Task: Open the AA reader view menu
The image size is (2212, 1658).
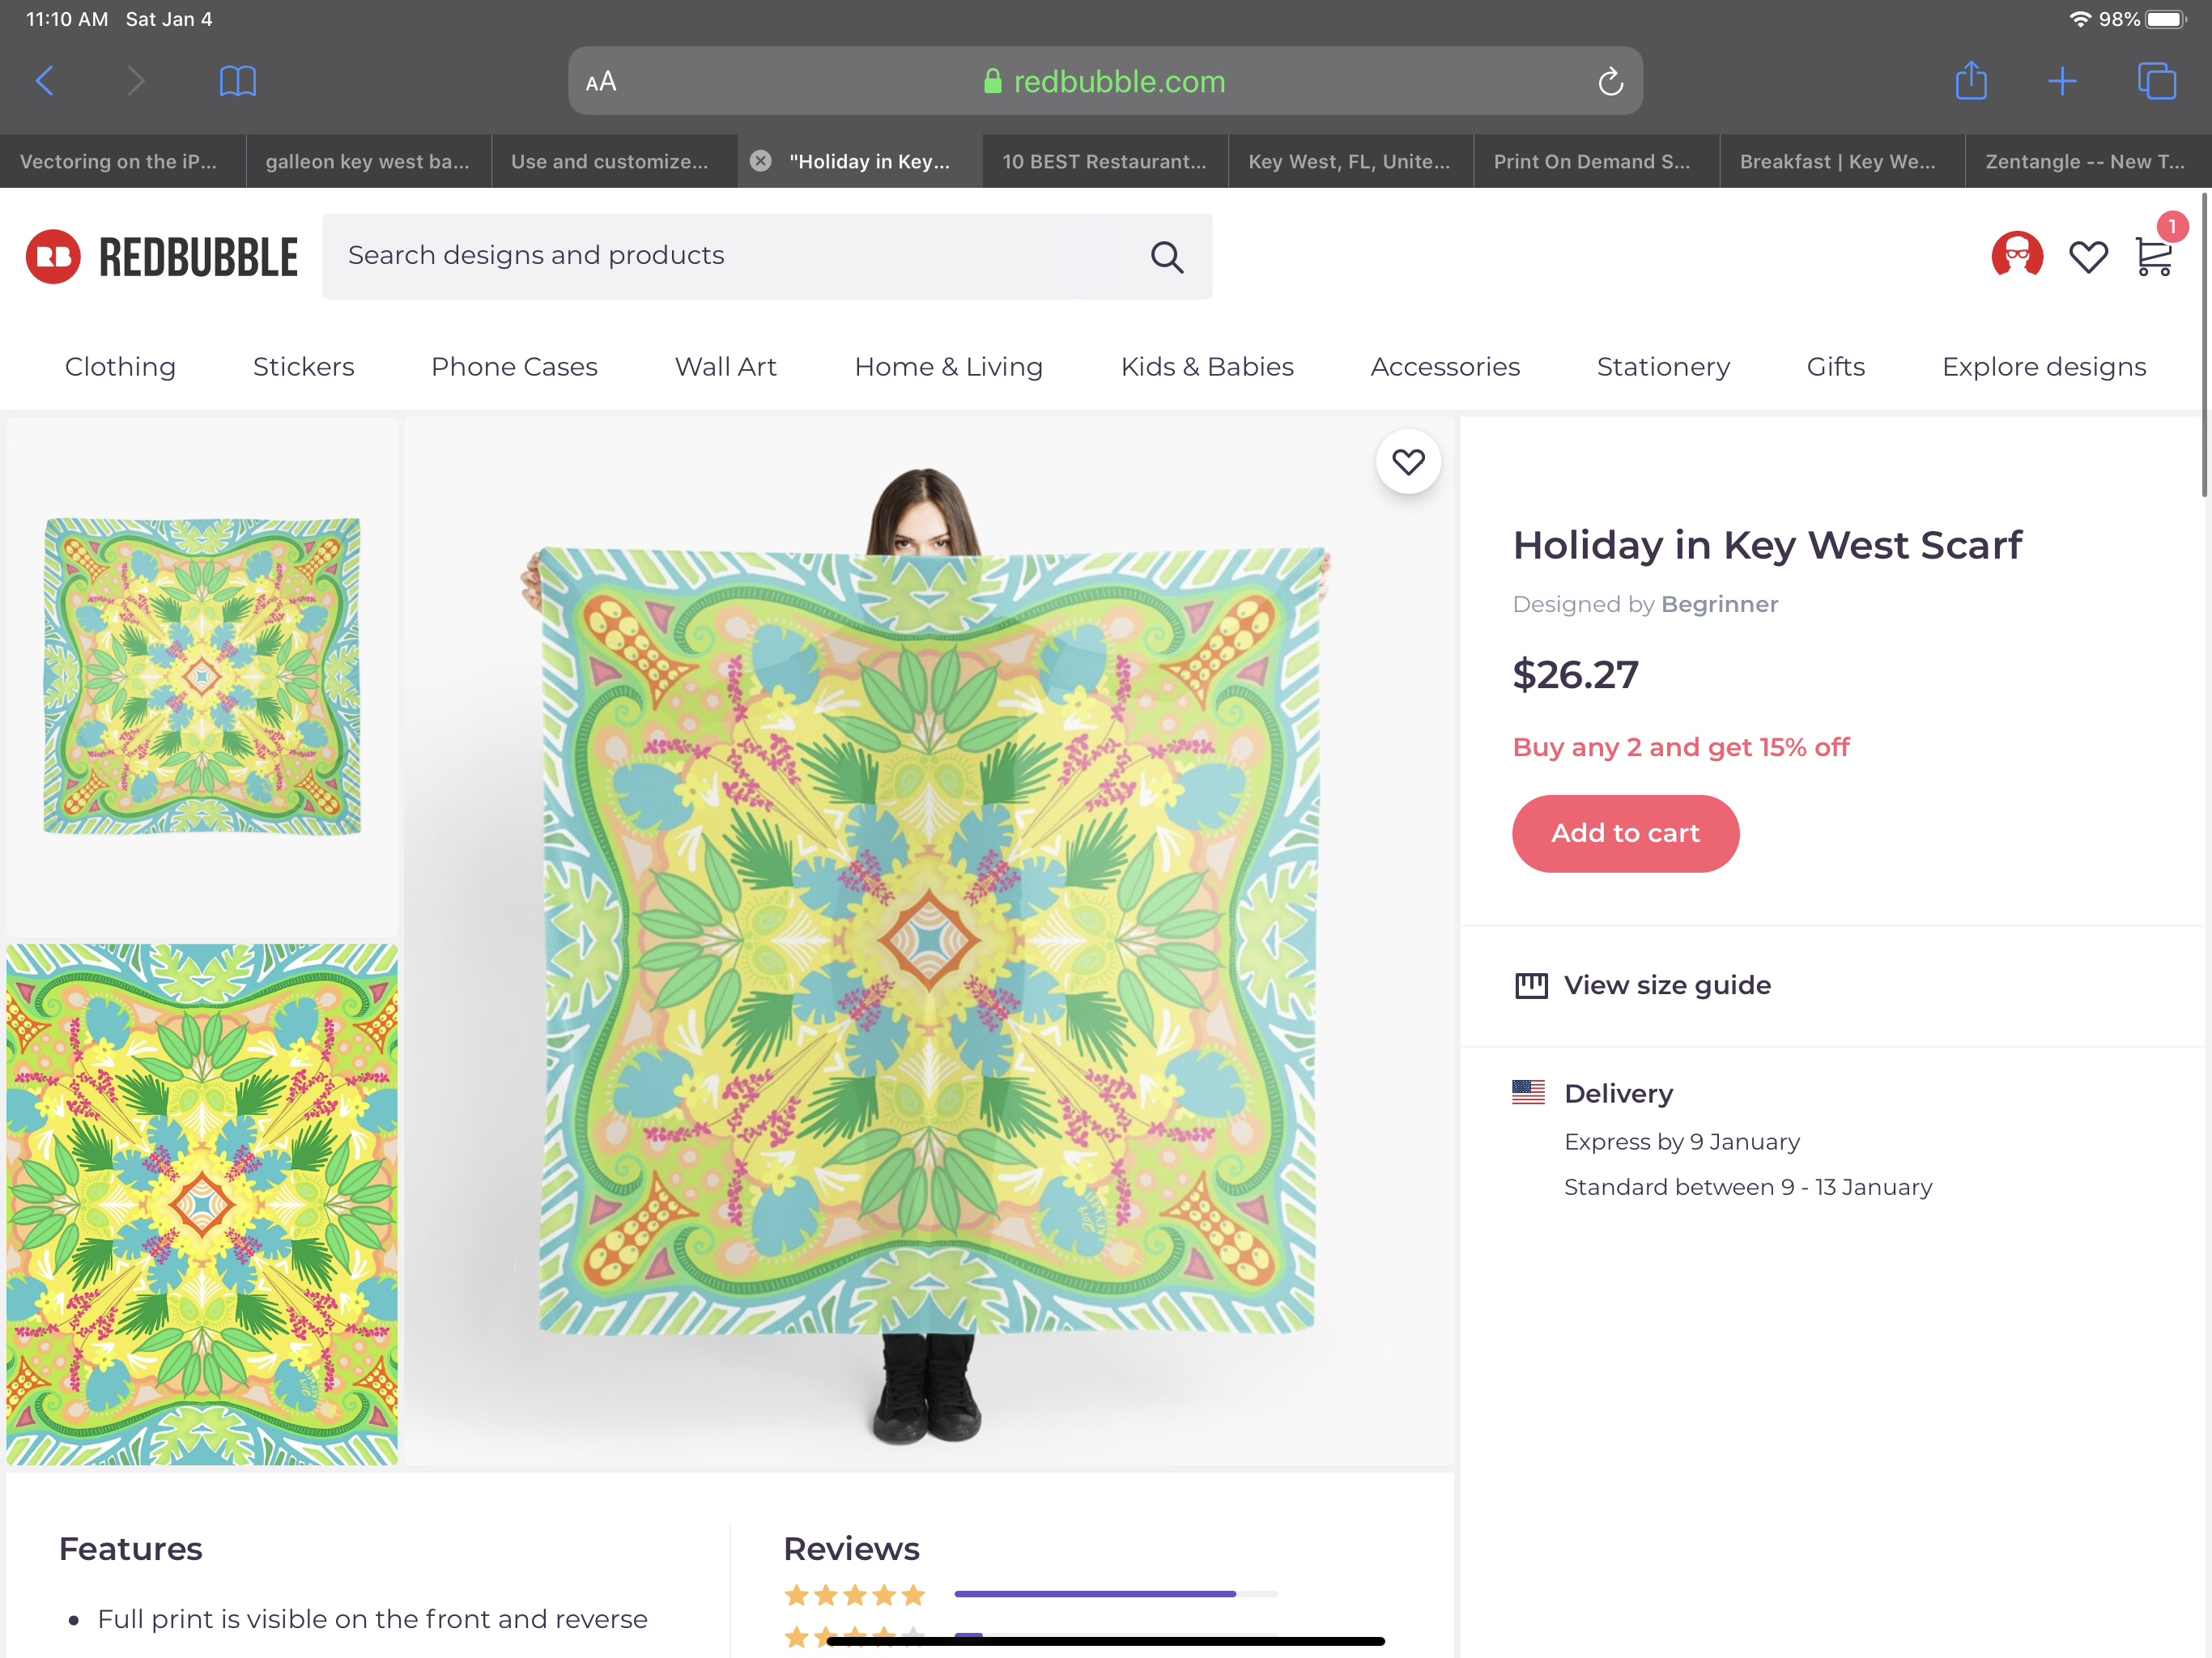Action: coord(601,82)
